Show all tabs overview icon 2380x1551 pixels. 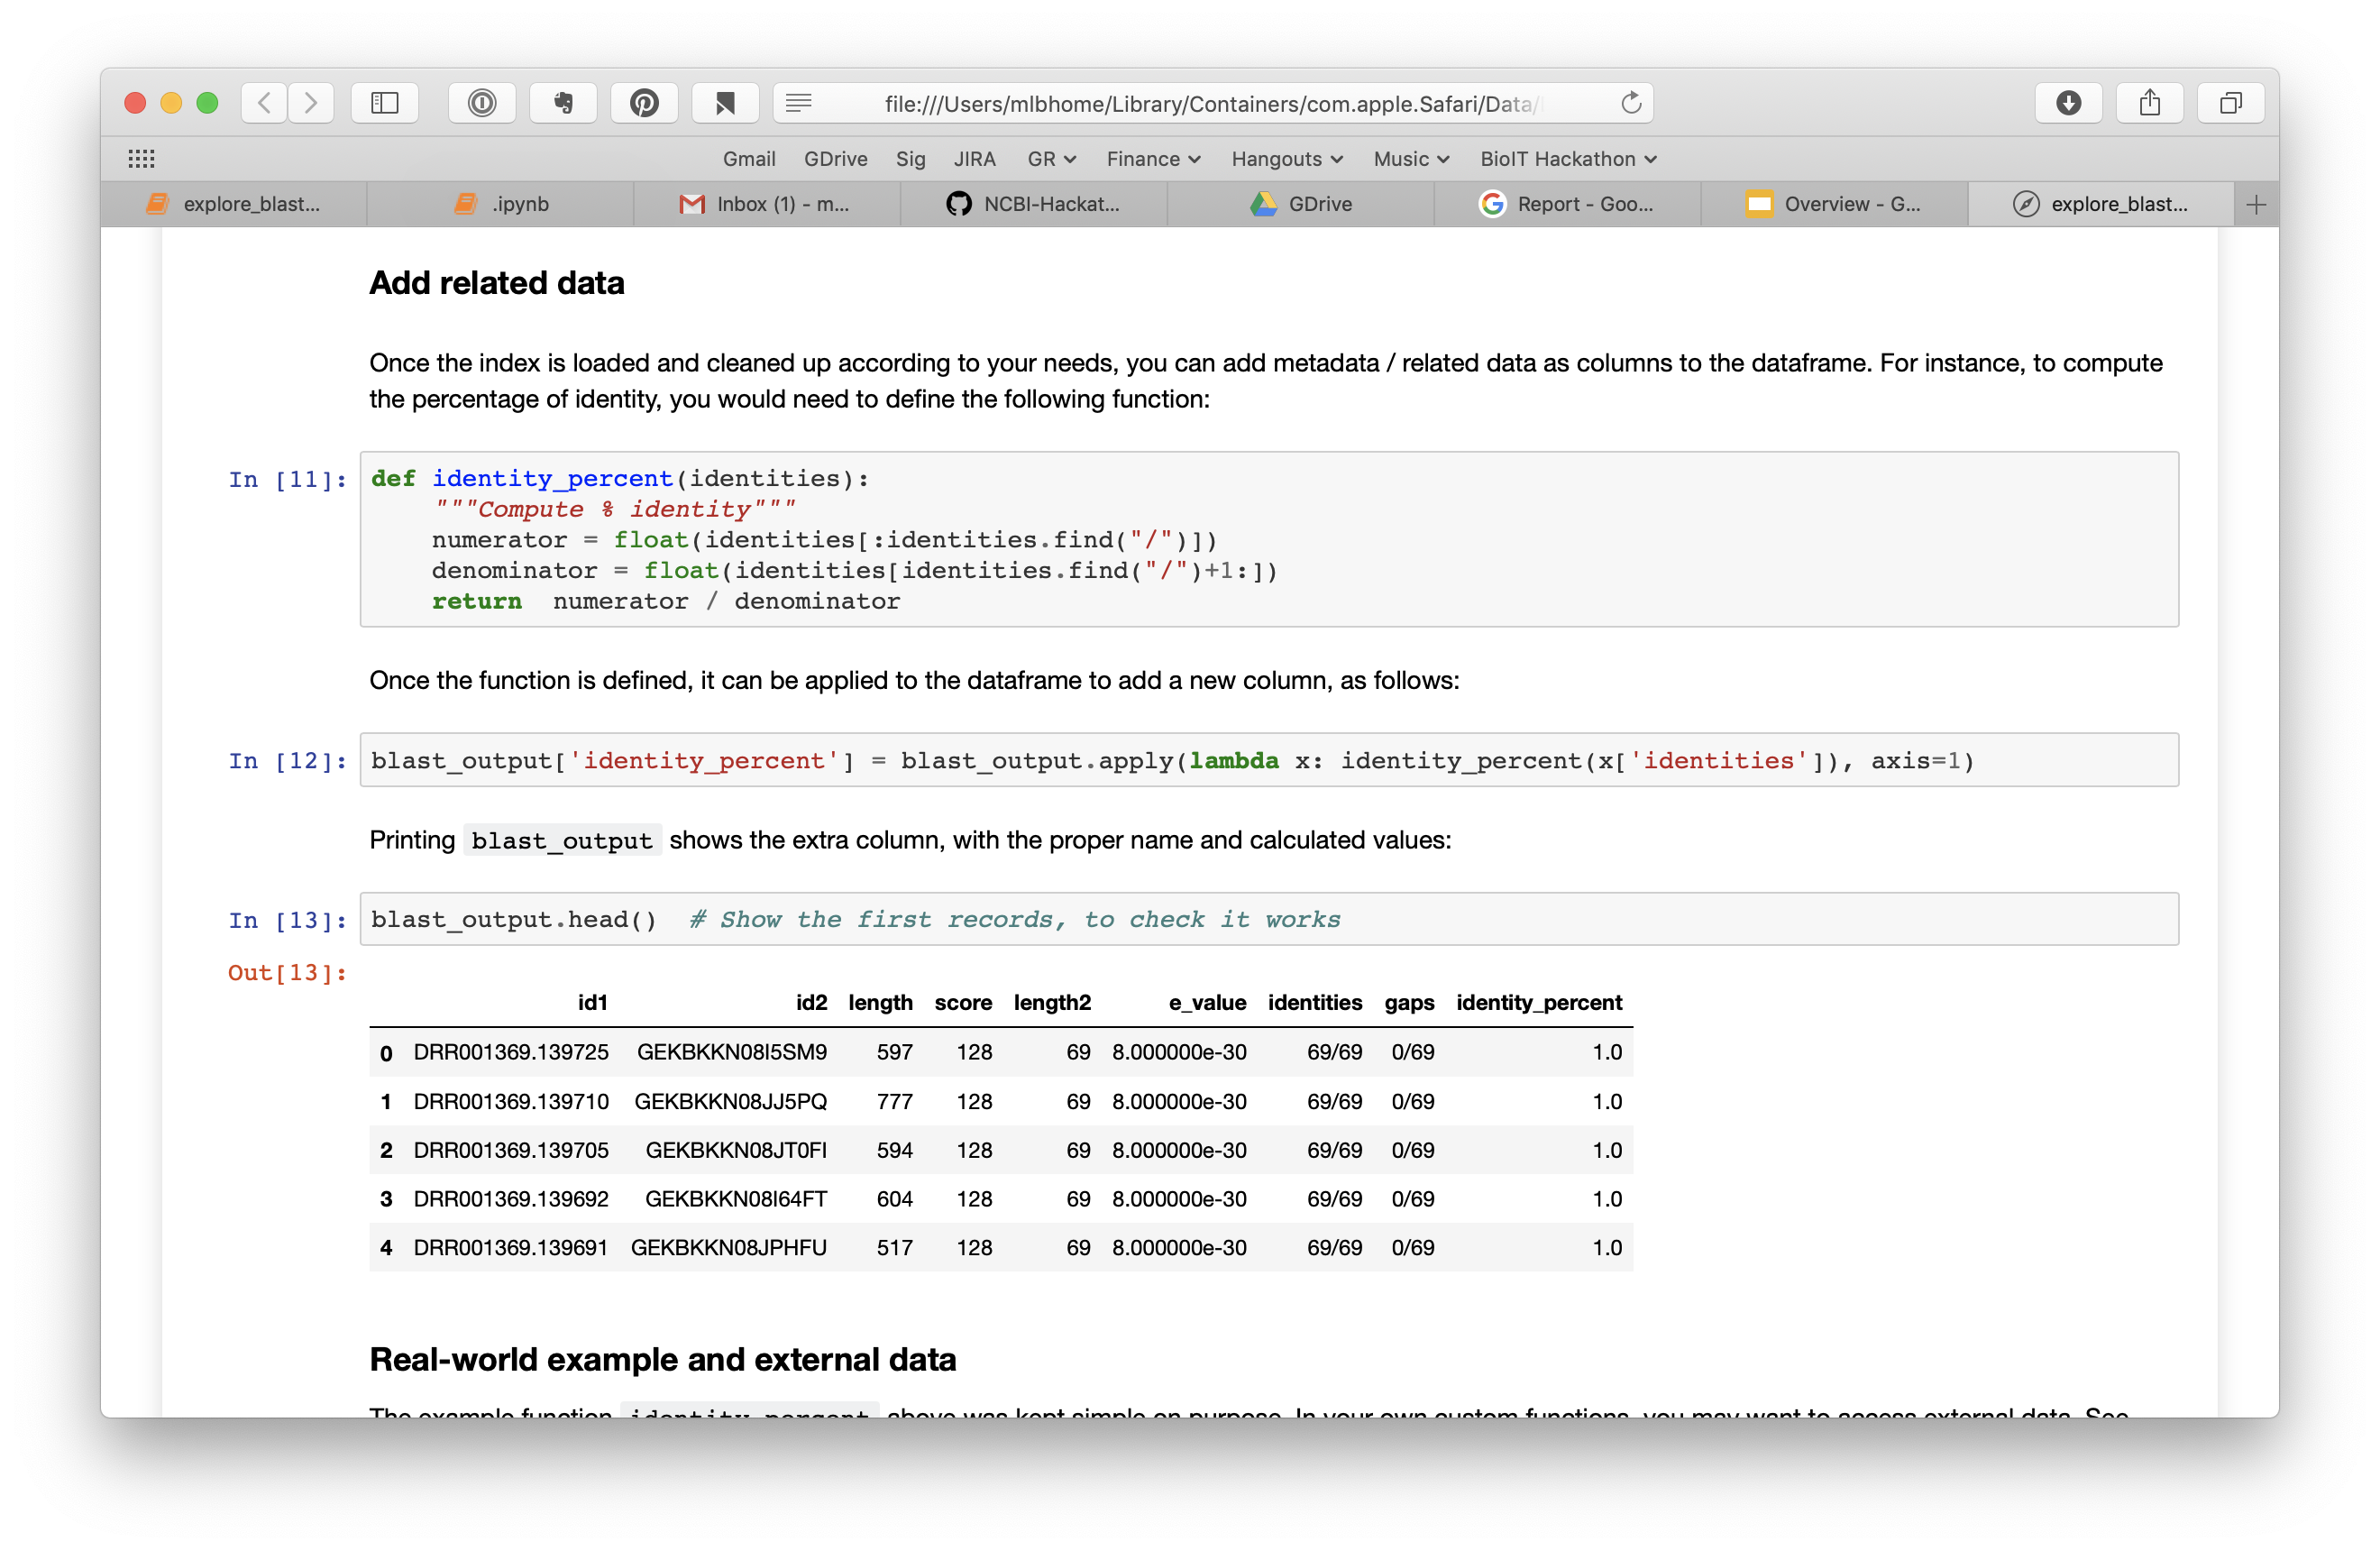(x=2230, y=103)
